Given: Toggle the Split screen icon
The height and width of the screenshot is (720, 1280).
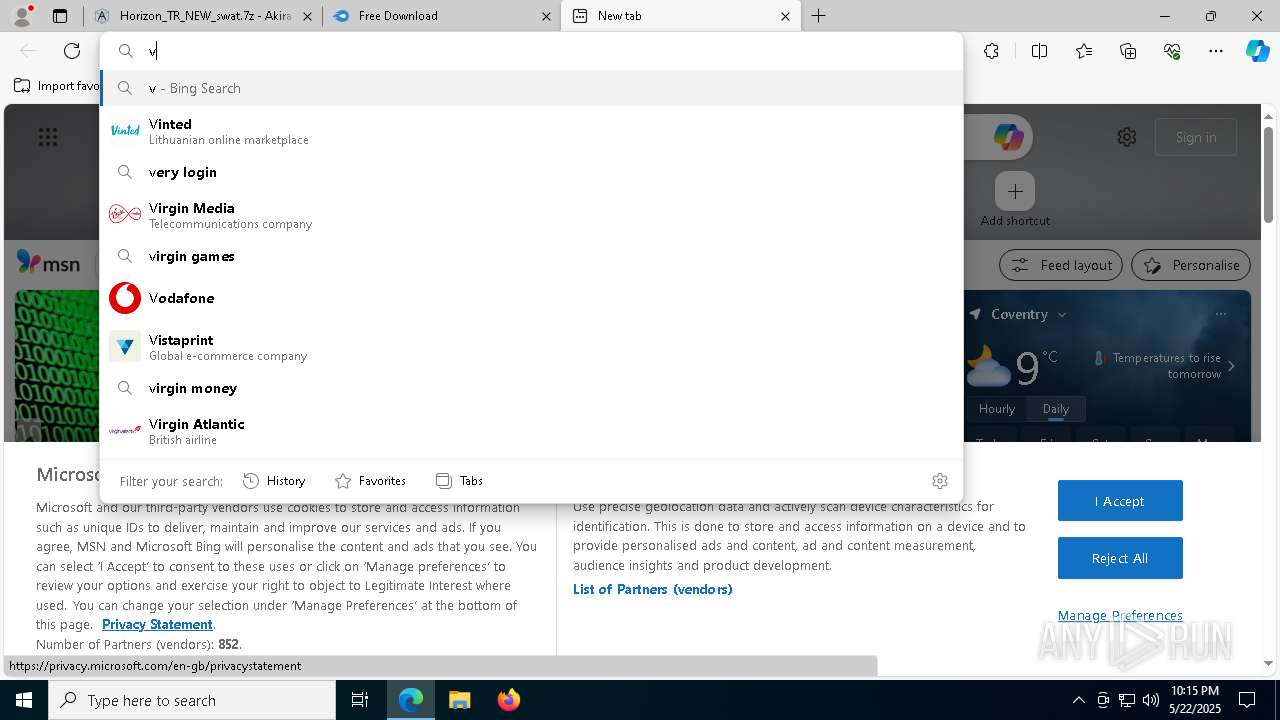Looking at the screenshot, I should pyautogui.click(x=1039, y=51).
